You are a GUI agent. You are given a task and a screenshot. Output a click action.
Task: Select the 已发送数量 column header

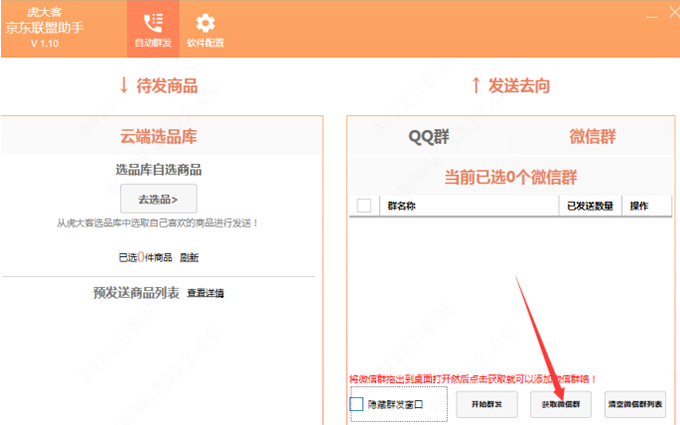(x=590, y=206)
